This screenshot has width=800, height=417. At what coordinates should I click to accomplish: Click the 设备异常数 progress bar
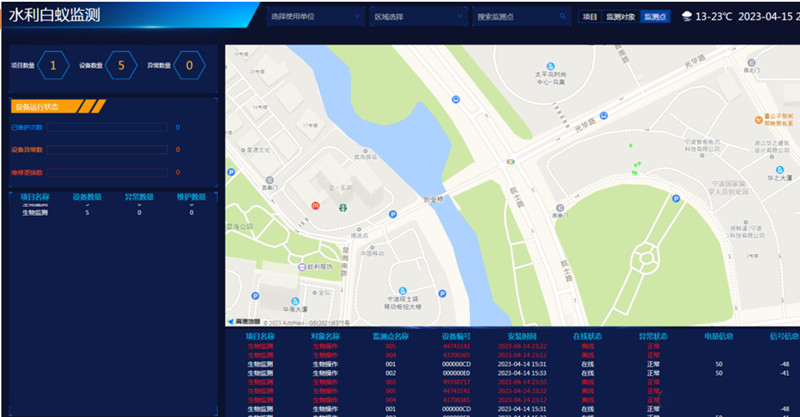tap(108, 149)
